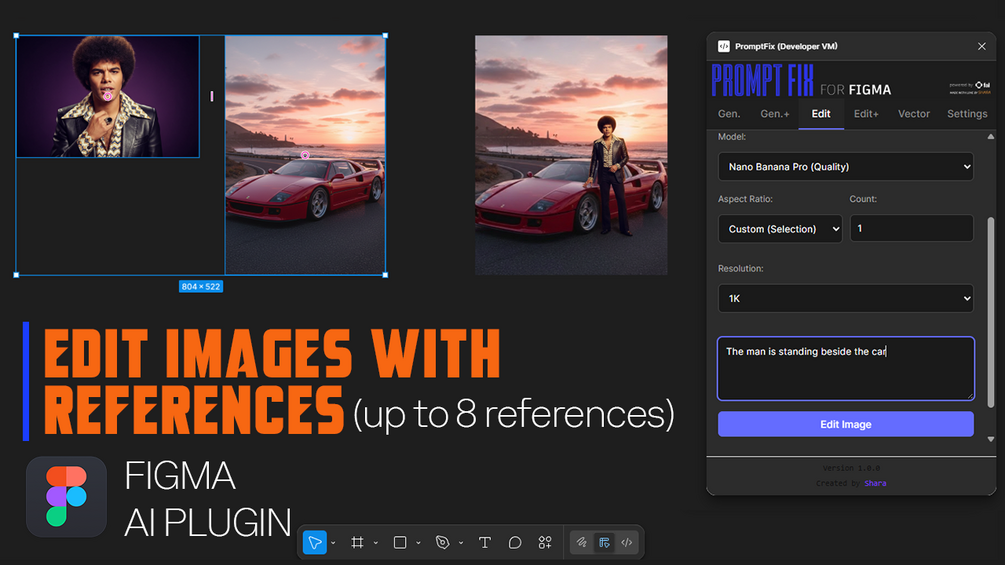The image size is (1005, 565).
Task: Click the pink target marker on car image
Action: [305, 155]
